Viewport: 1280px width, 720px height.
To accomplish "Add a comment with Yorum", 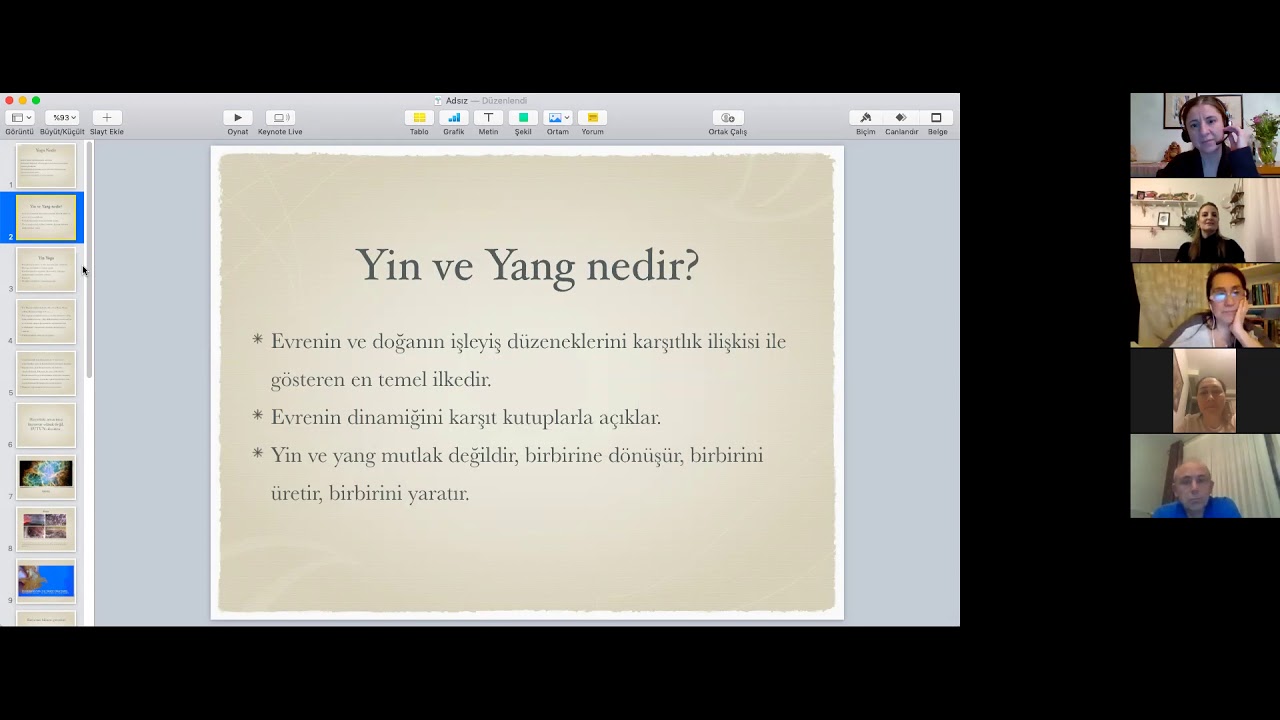I will 593,118.
